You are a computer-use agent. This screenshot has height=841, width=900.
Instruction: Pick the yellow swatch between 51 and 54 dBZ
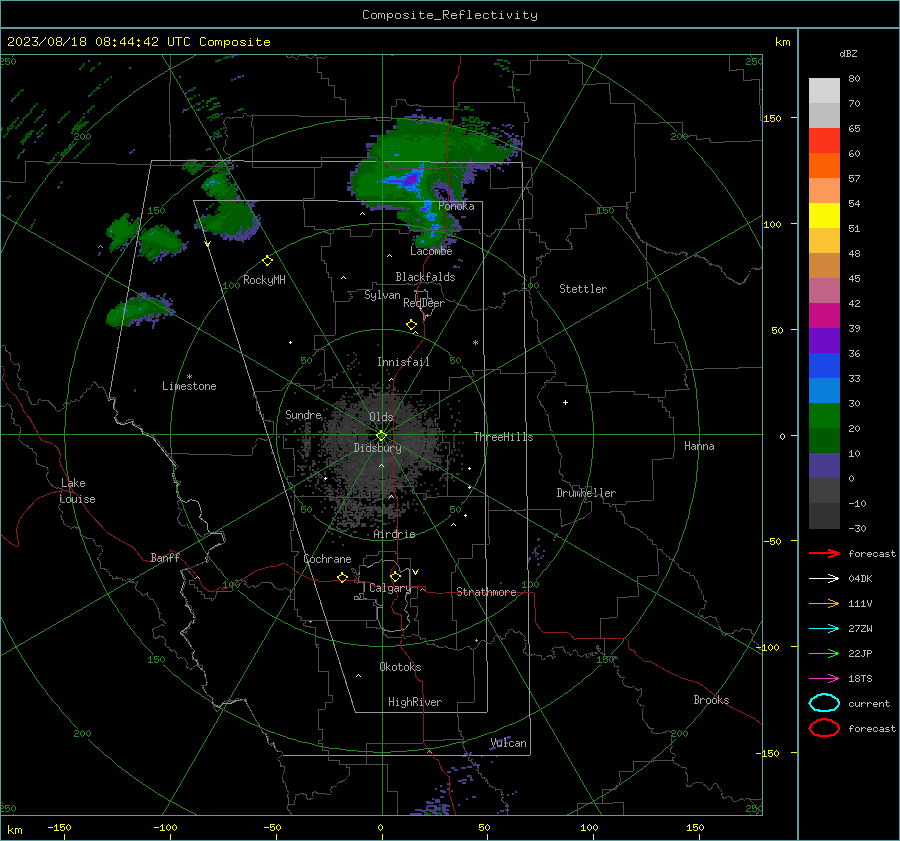click(824, 215)
